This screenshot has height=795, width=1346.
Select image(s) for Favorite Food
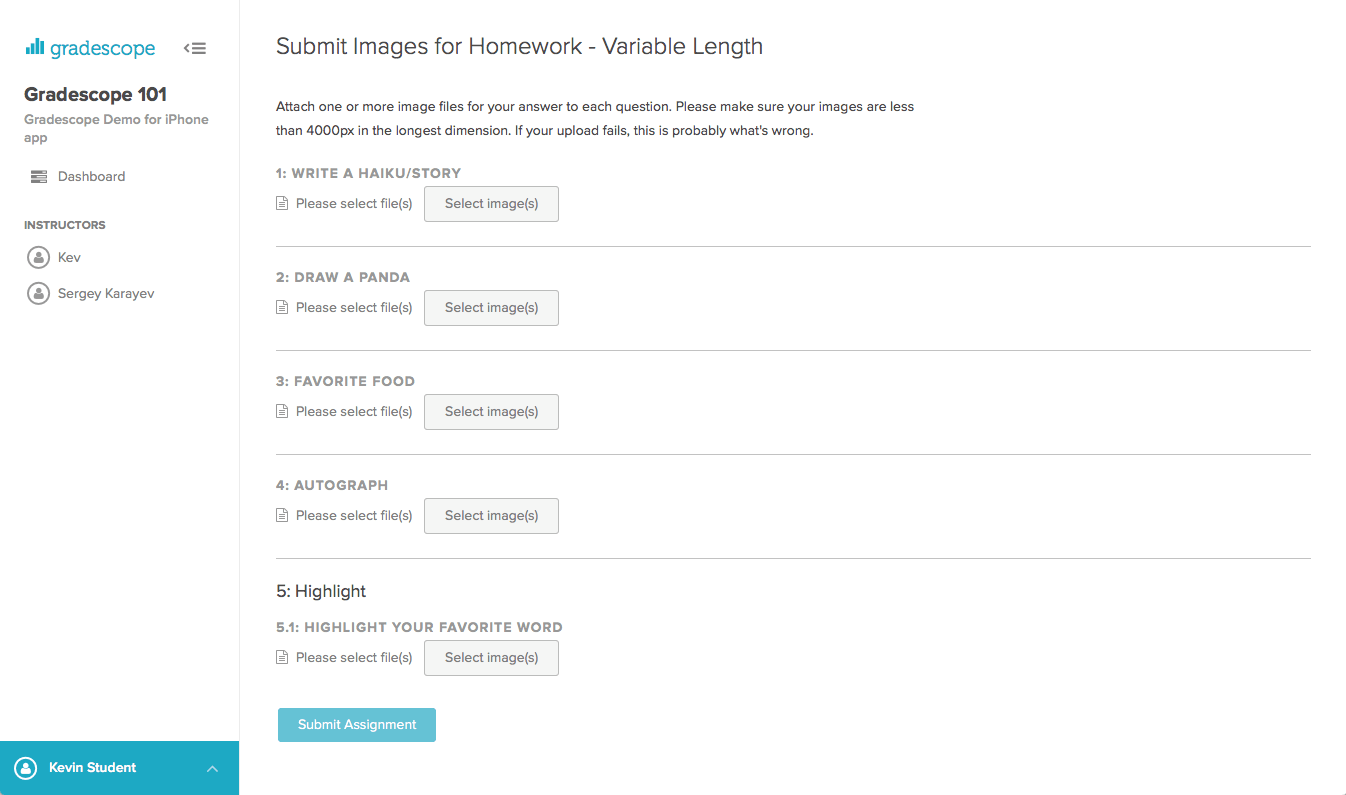click(x=491, y=411)
